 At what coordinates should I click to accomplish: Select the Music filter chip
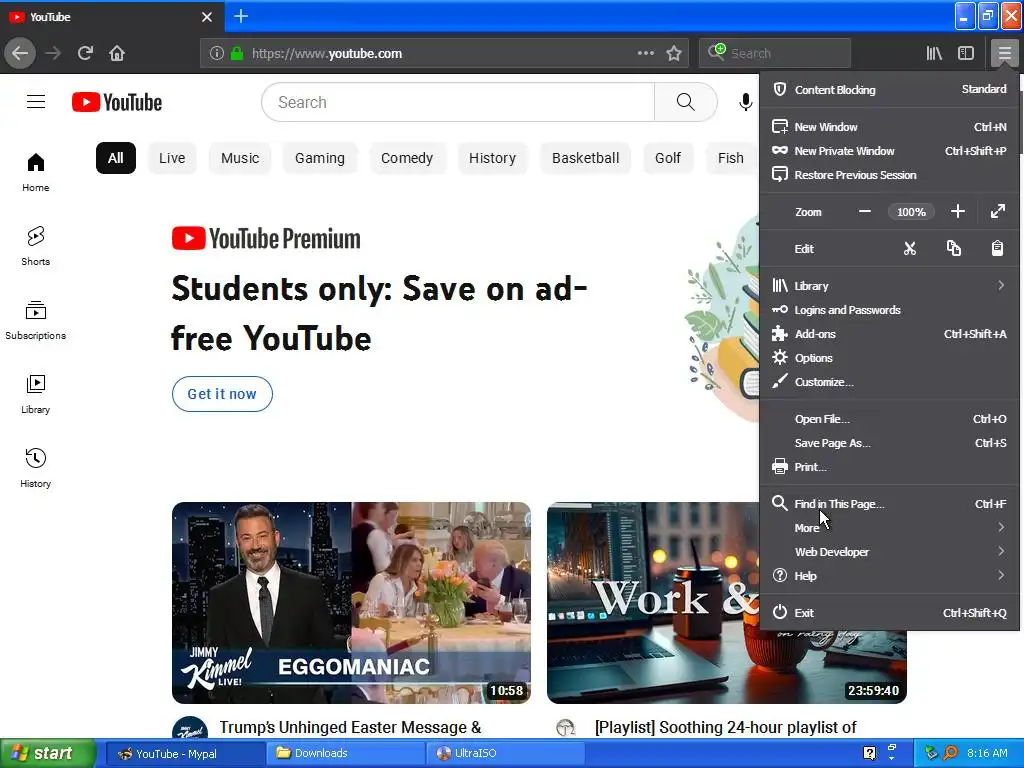240,158
